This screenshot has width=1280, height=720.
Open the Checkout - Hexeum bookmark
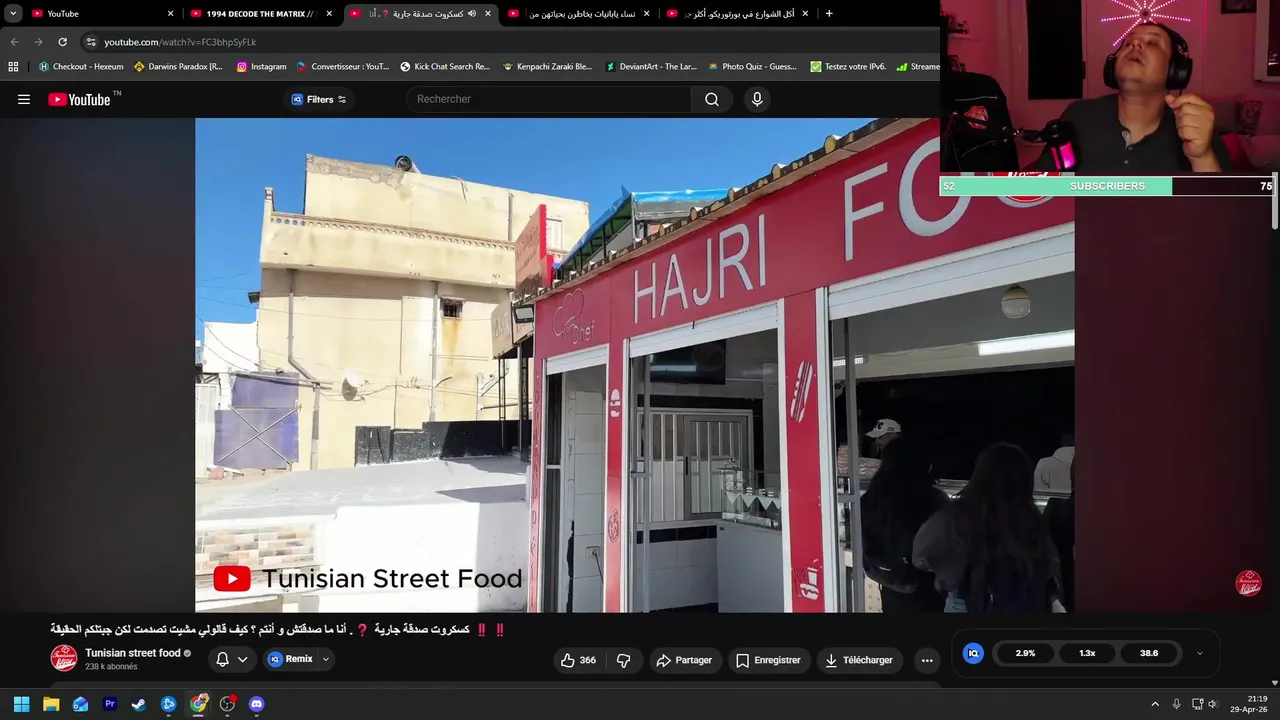point(81,66)
